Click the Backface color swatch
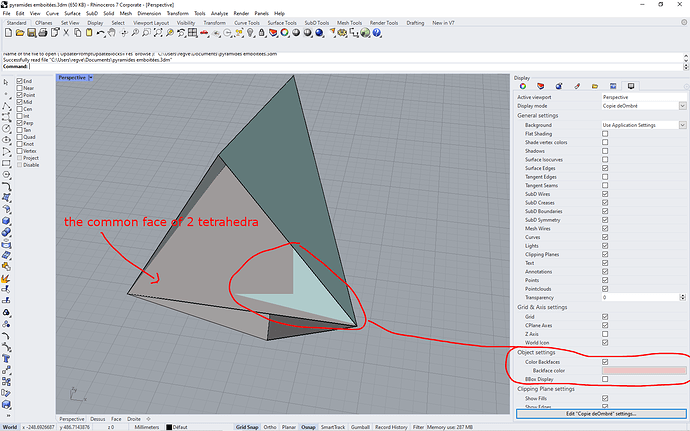The image size is (690, 431). [x=644, y=370]
